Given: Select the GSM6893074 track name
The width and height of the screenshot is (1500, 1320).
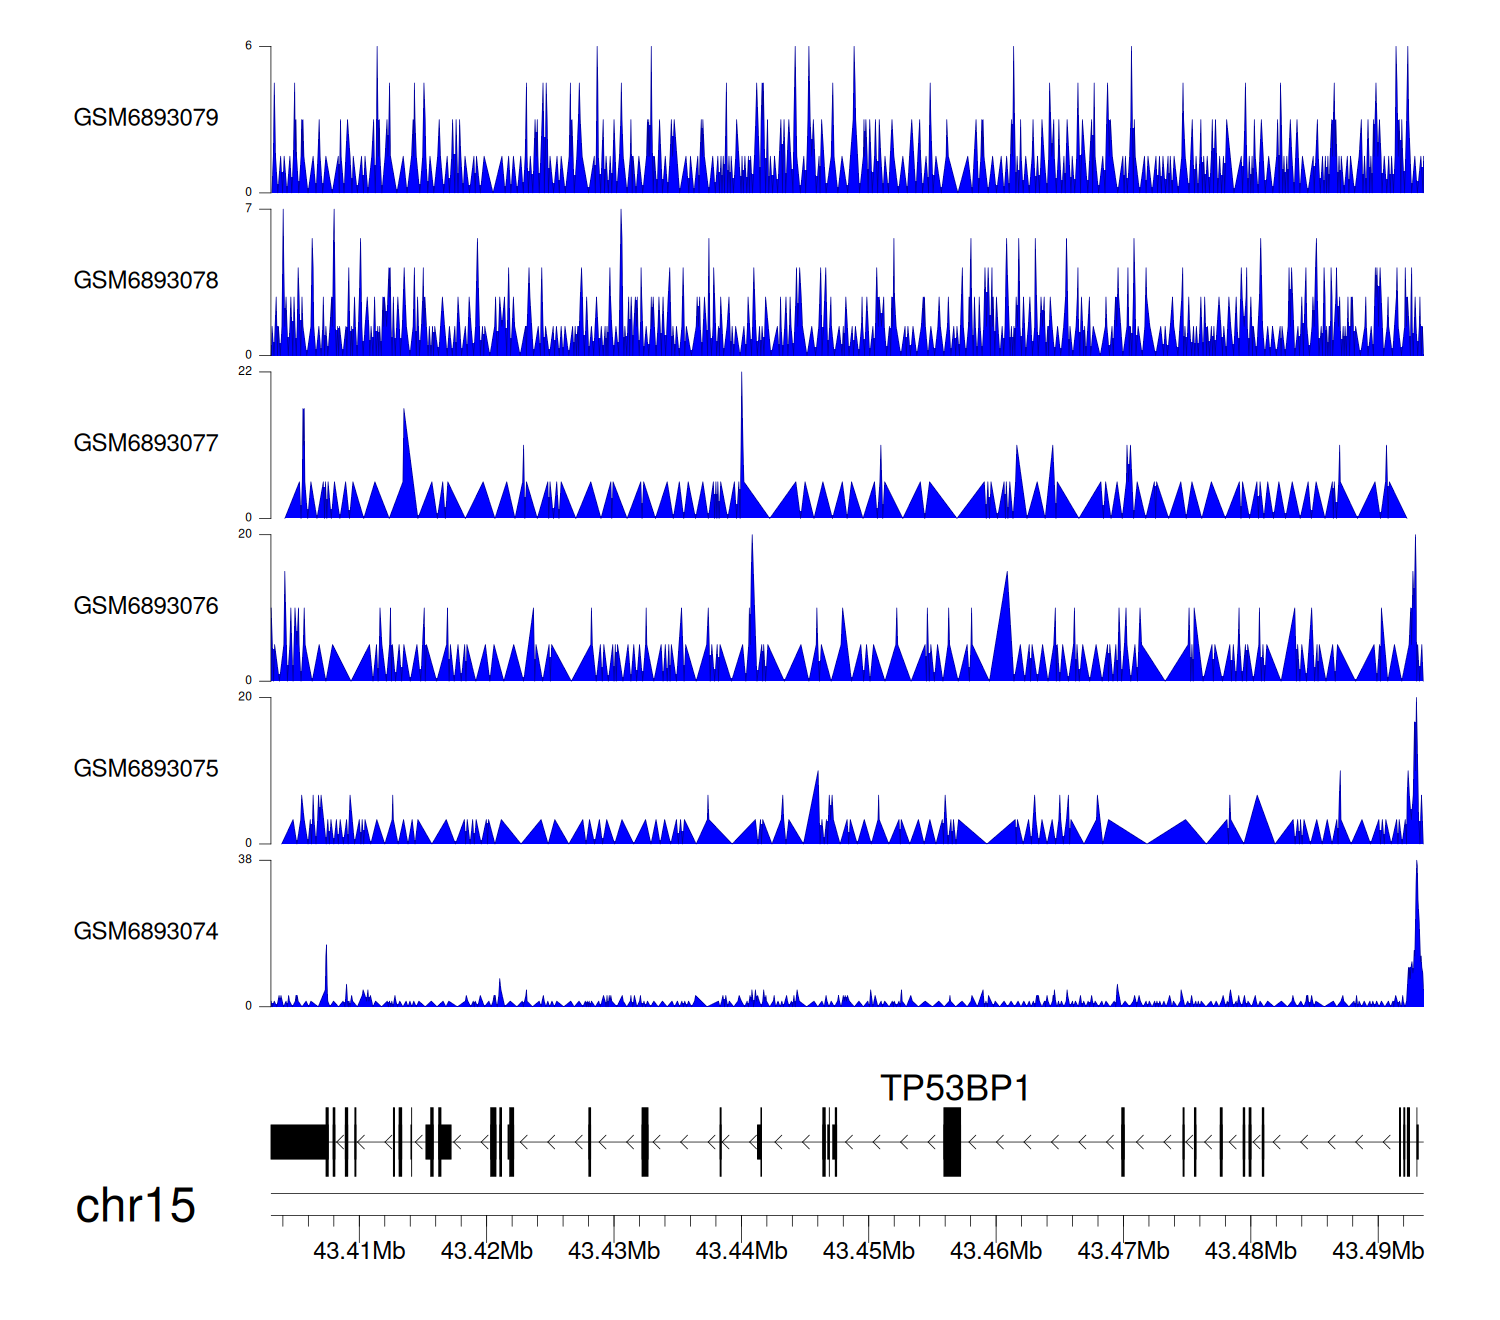Looking at the screenshot, I should [x=146, y=932].
